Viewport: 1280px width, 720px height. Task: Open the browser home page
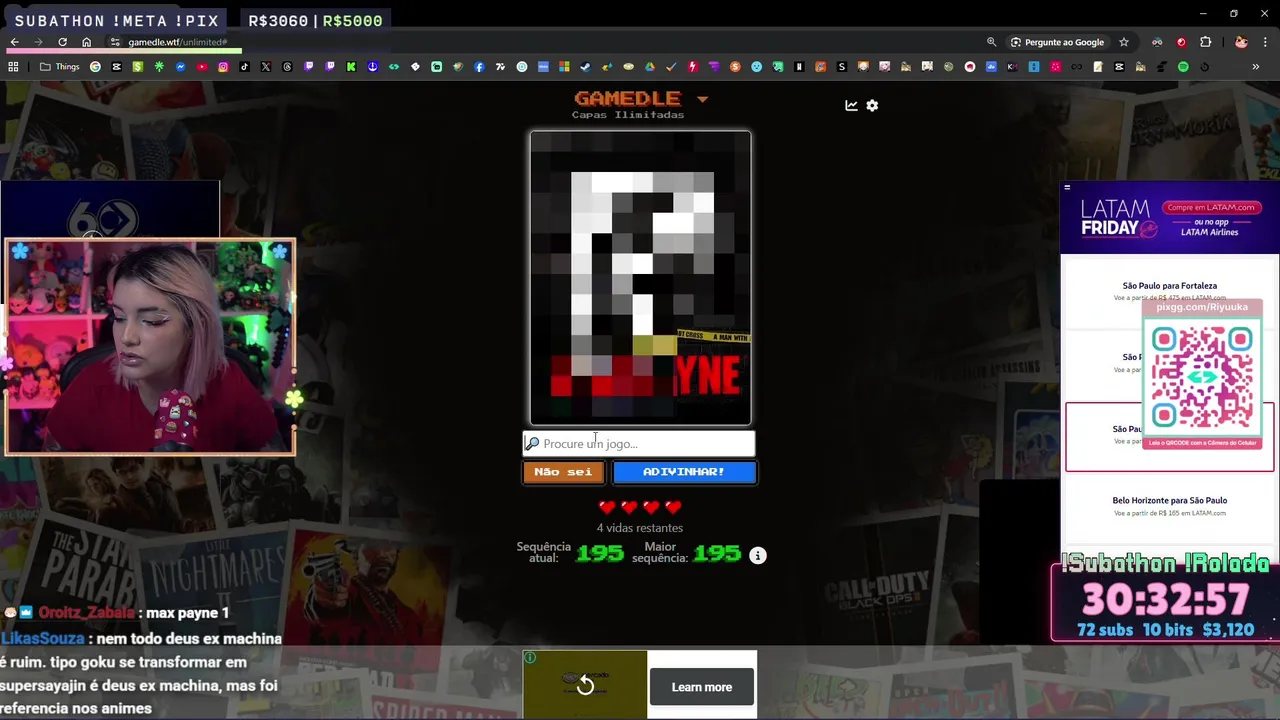point(86,42)
